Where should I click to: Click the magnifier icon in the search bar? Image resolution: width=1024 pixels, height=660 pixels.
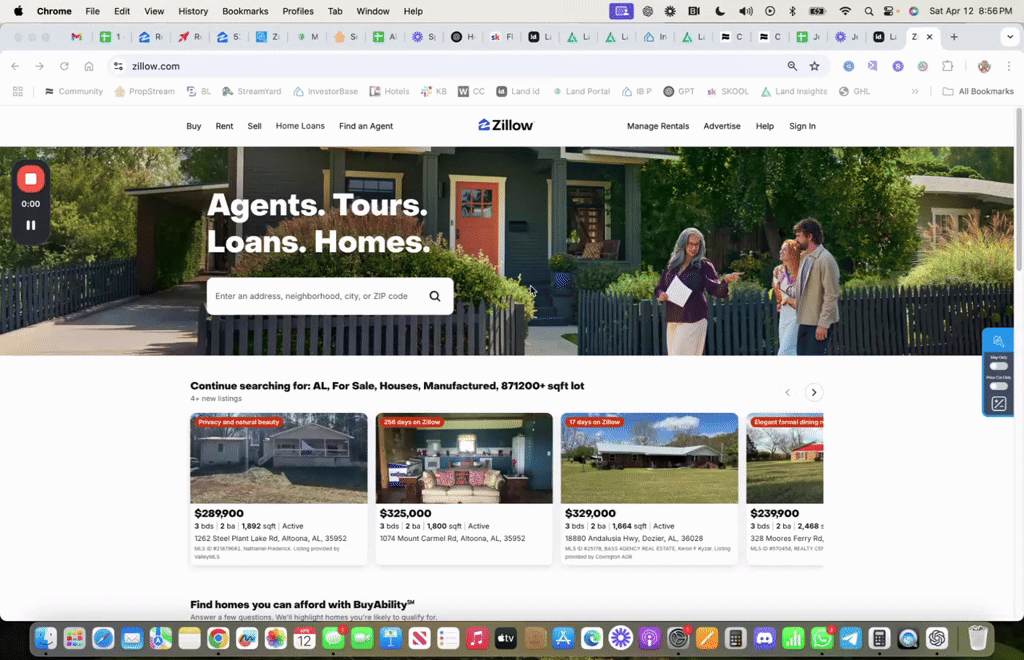[x=435, y=296]
